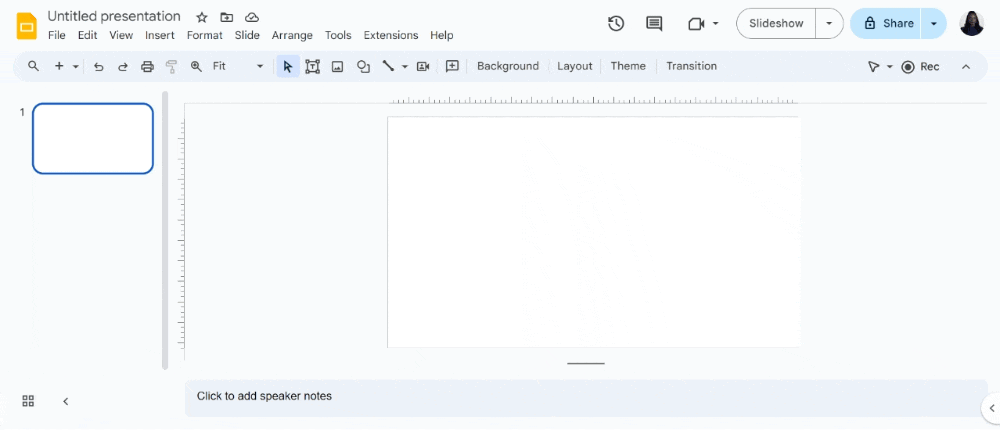Open the Share options dropdown arrow

[933, 24]
